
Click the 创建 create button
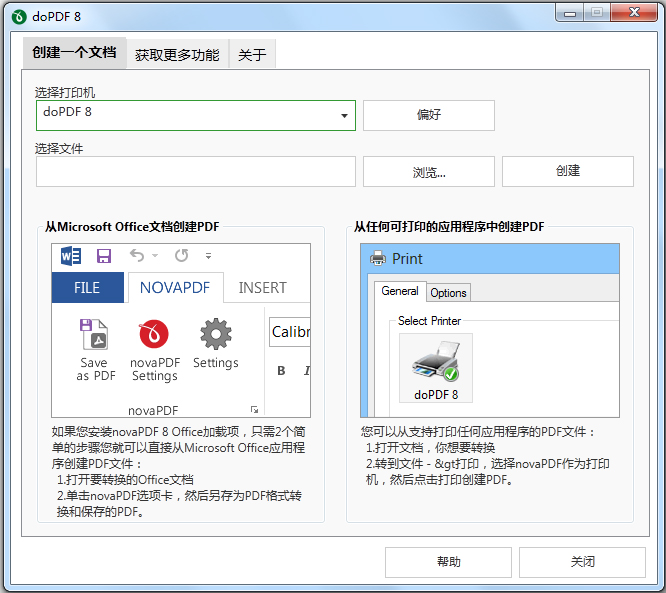point(568,171)
